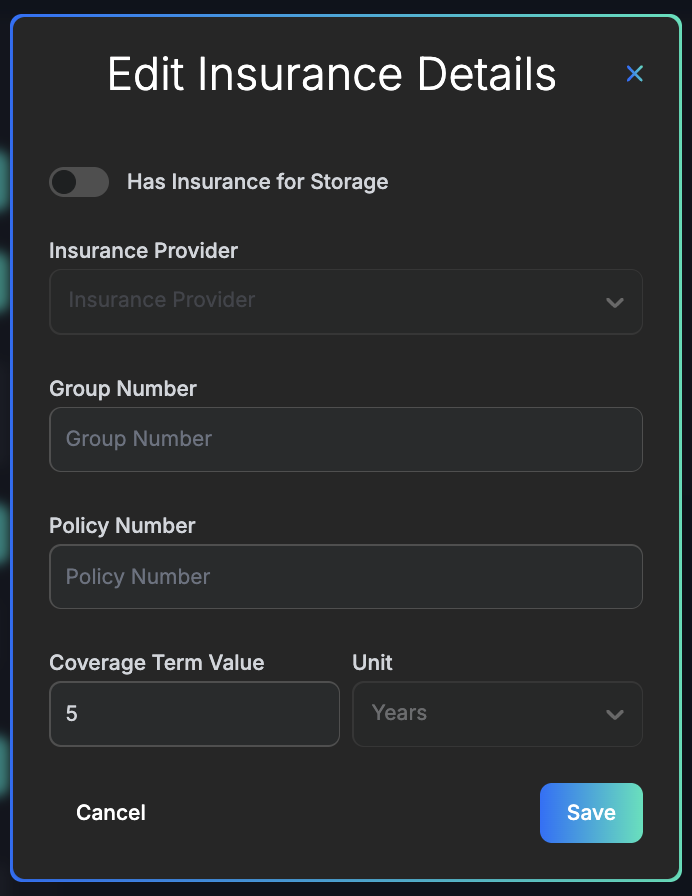Click into the Group Number input
Screen dimensions: 692x896
pos(346,439)
